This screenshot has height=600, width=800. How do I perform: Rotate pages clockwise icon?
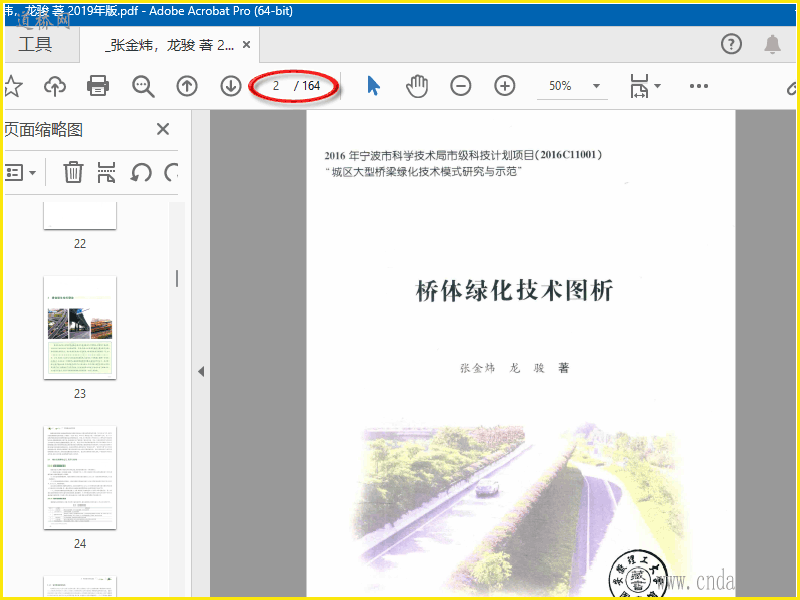click(x=171, y=172)
